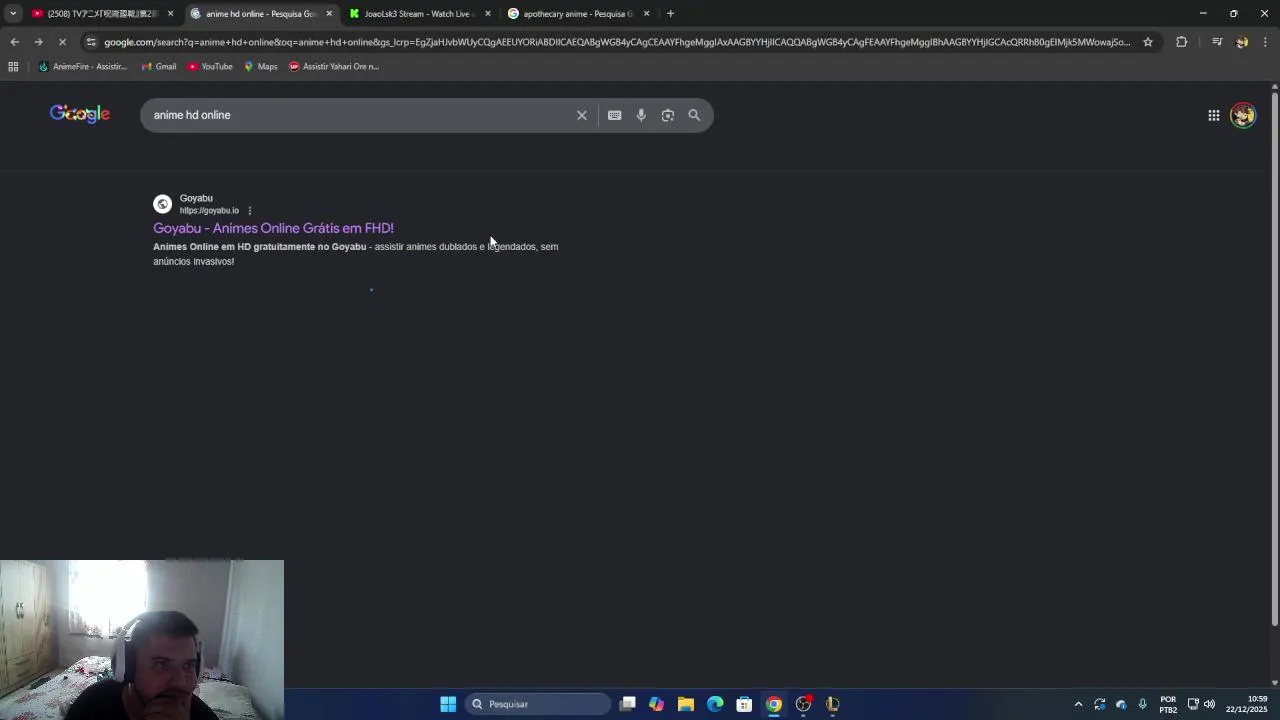Open the Google apps grid
This screenshot has height=720, width=1280.
point(1213,115)
